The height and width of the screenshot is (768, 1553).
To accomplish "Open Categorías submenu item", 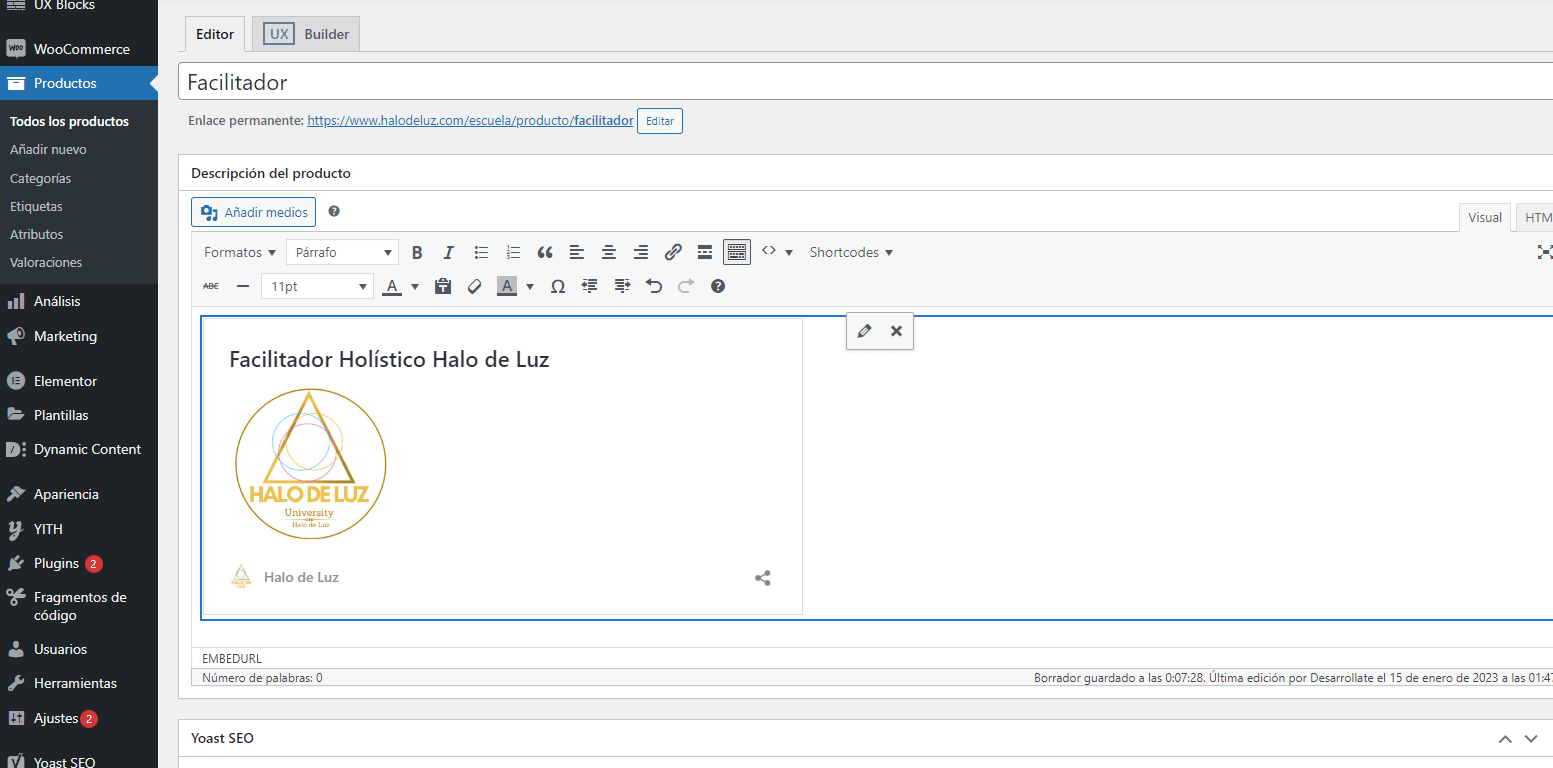I will click(x=40, y=178).
